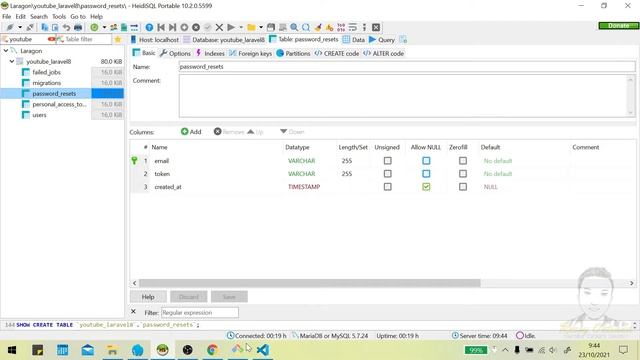Click the yellow open-folder load SQL icon
Screen dimensions: 640x360
click(251, 27)
